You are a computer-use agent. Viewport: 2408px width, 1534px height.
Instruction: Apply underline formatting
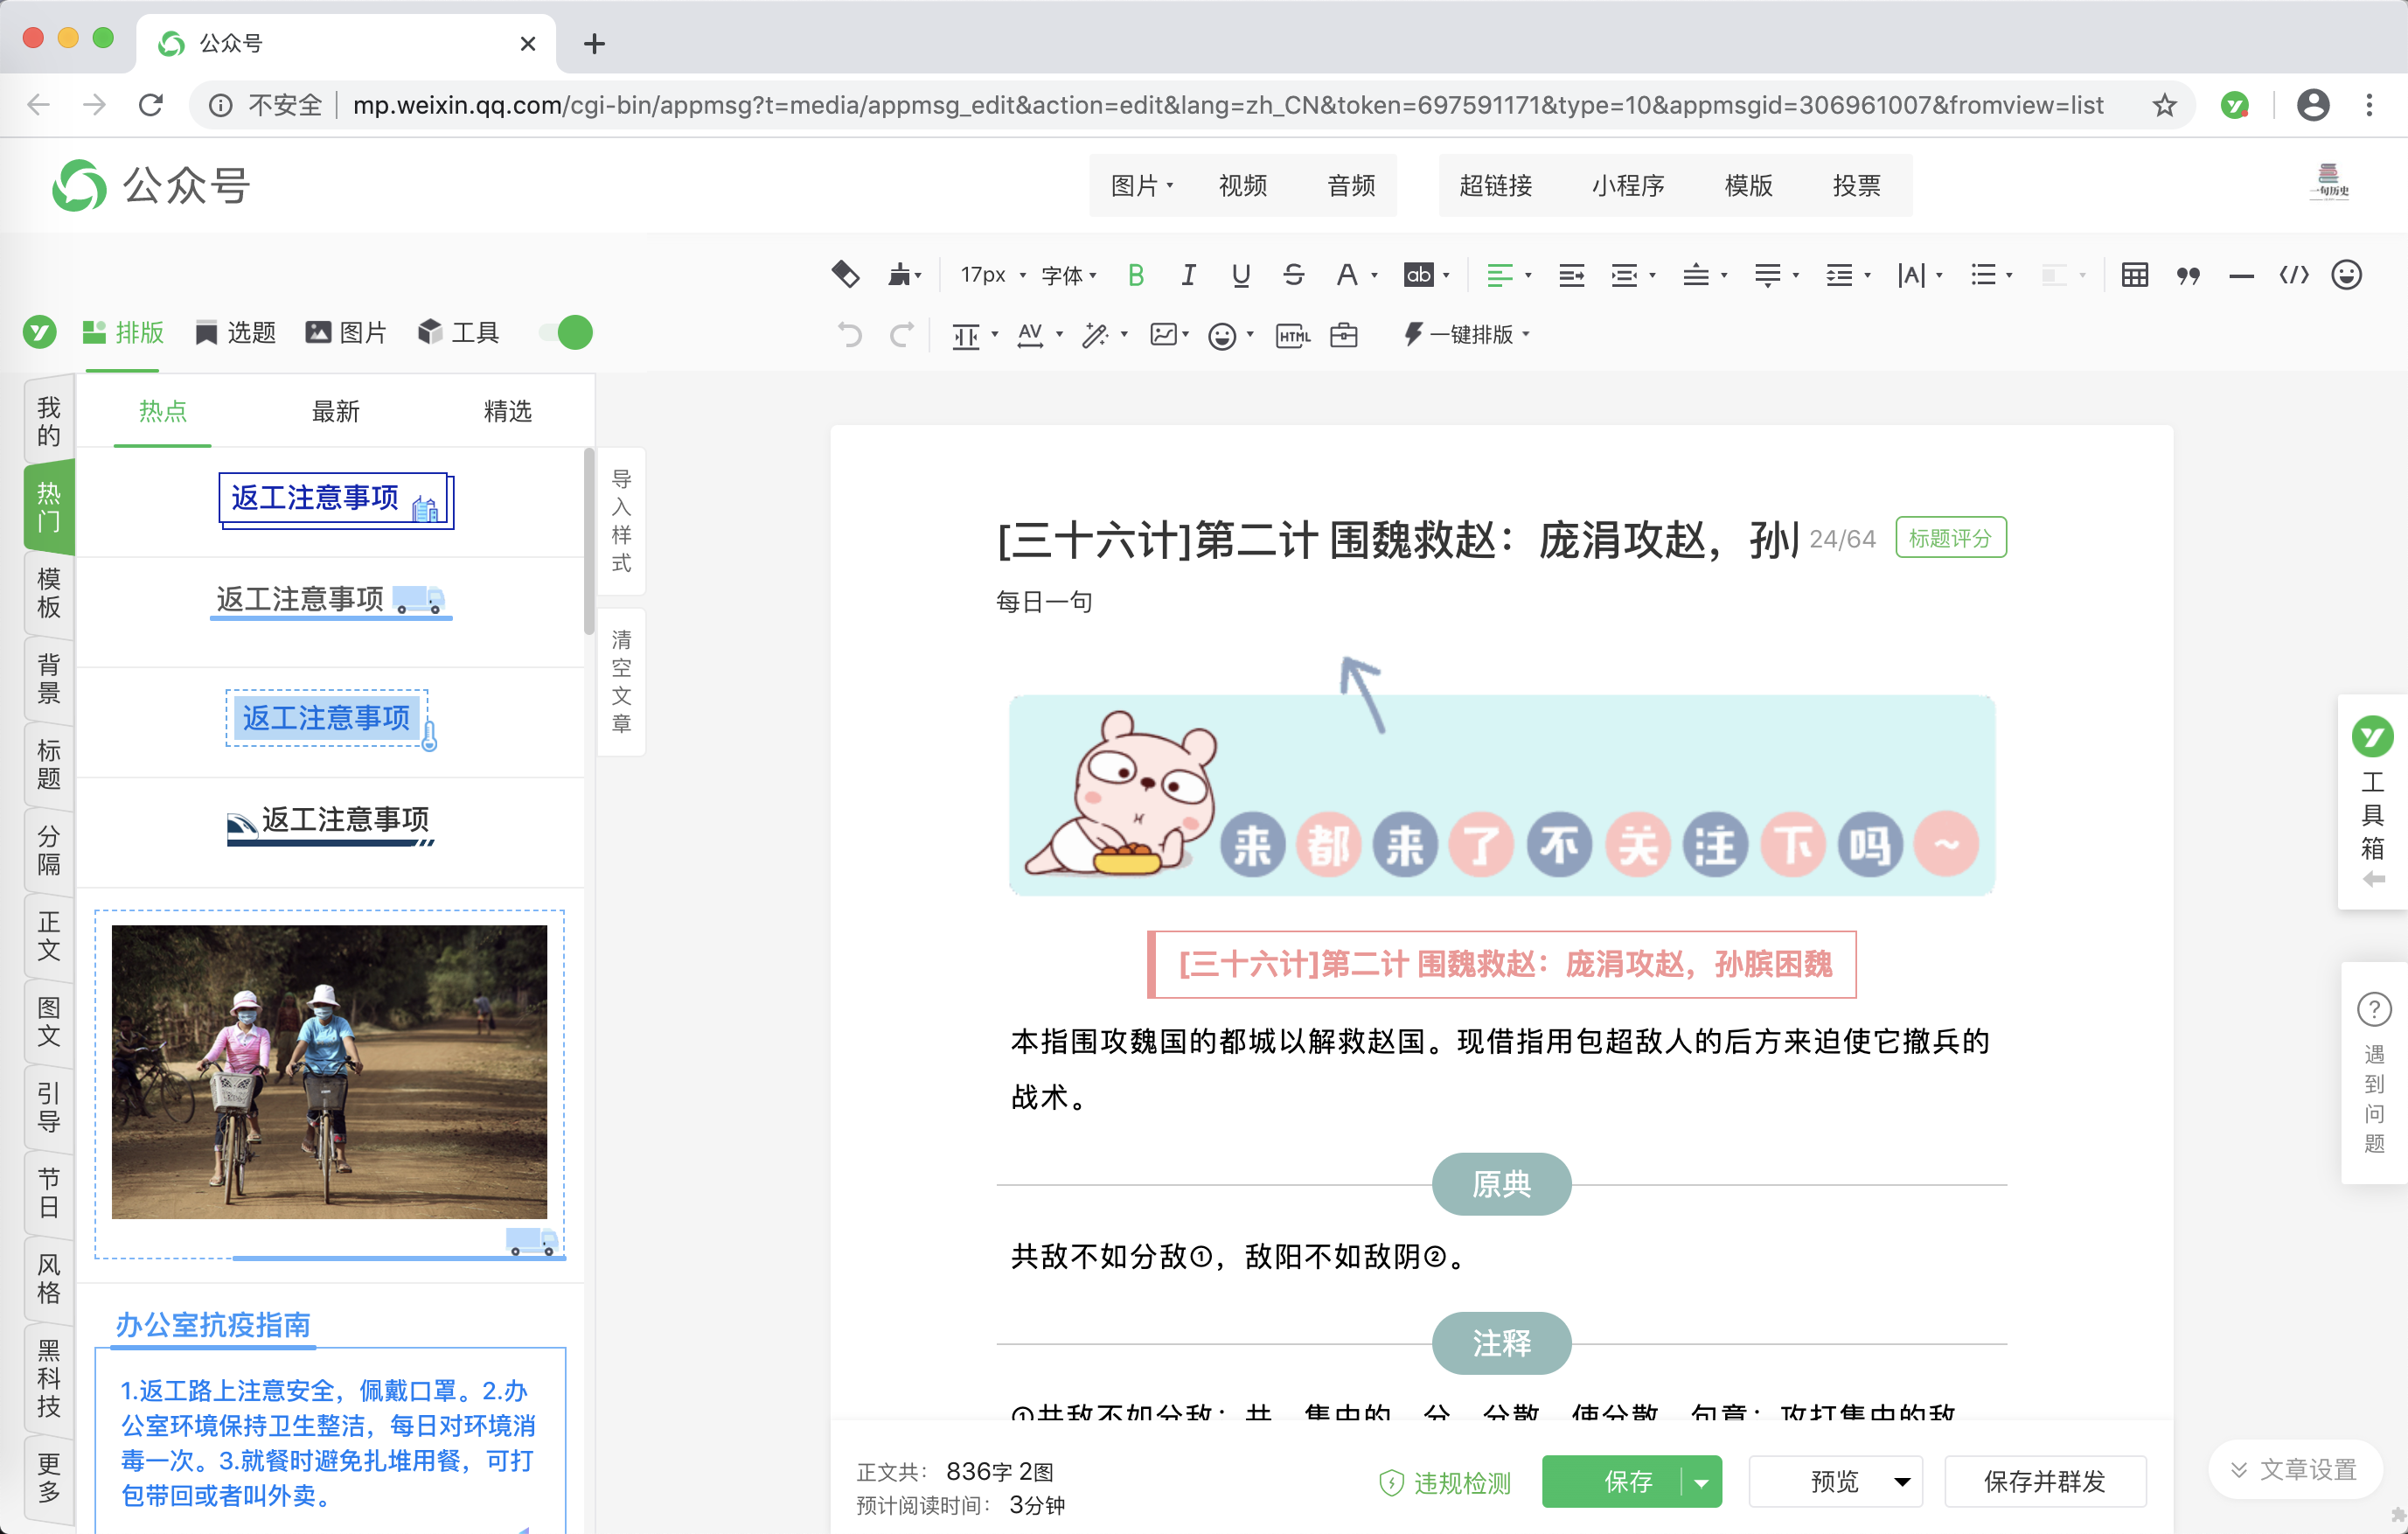tap(1240, 275)
